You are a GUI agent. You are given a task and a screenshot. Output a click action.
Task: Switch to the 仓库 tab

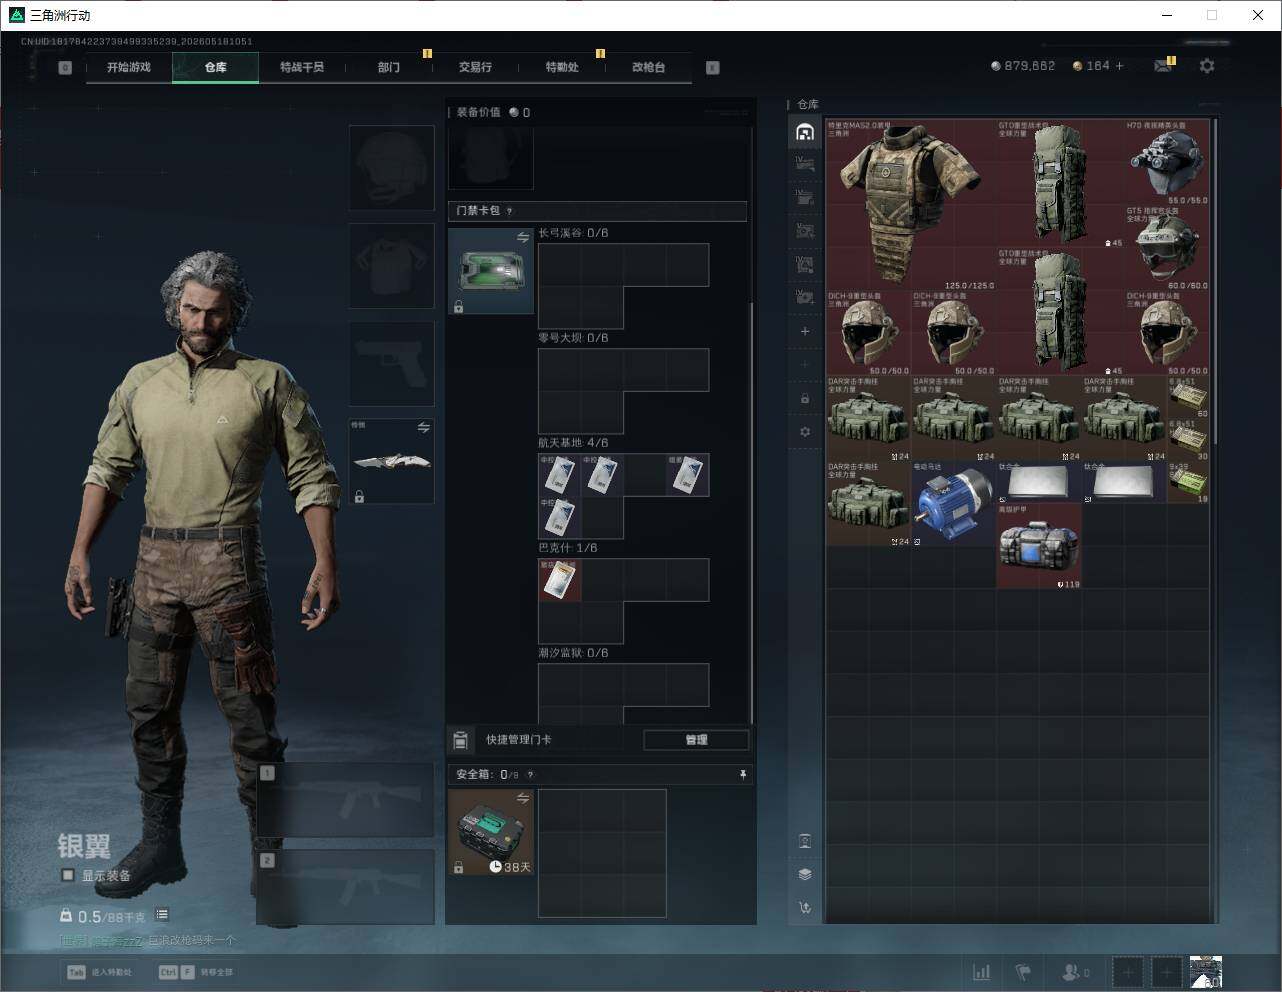[x=216, y=67]
